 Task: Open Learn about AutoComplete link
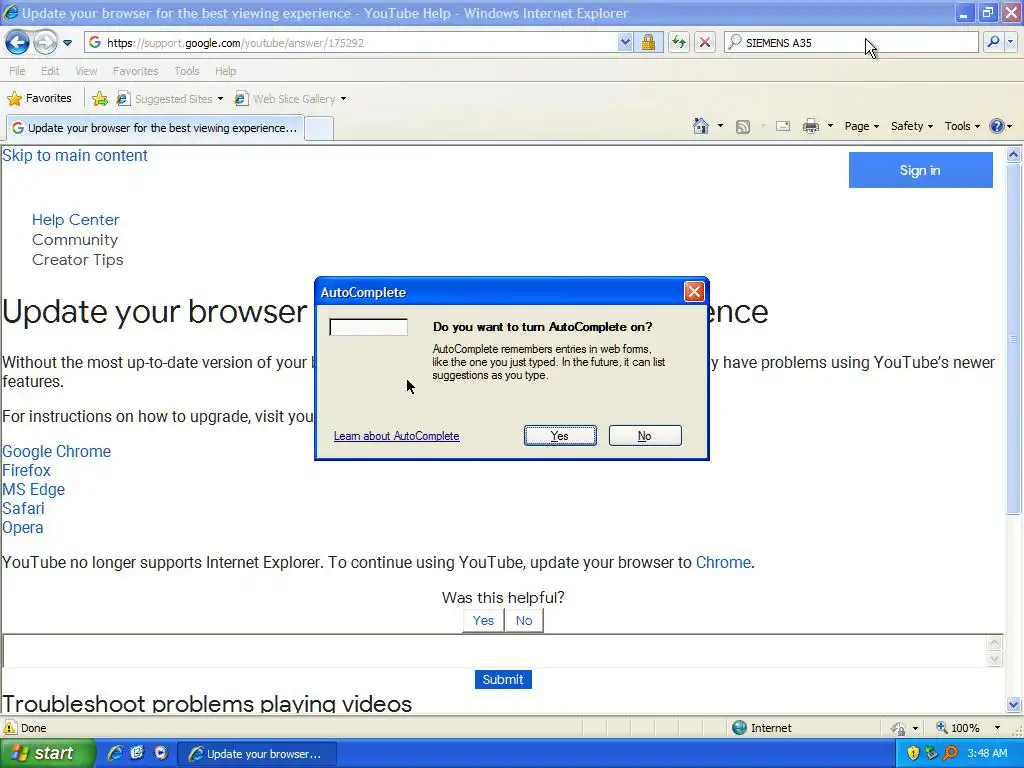pos(396,436)
